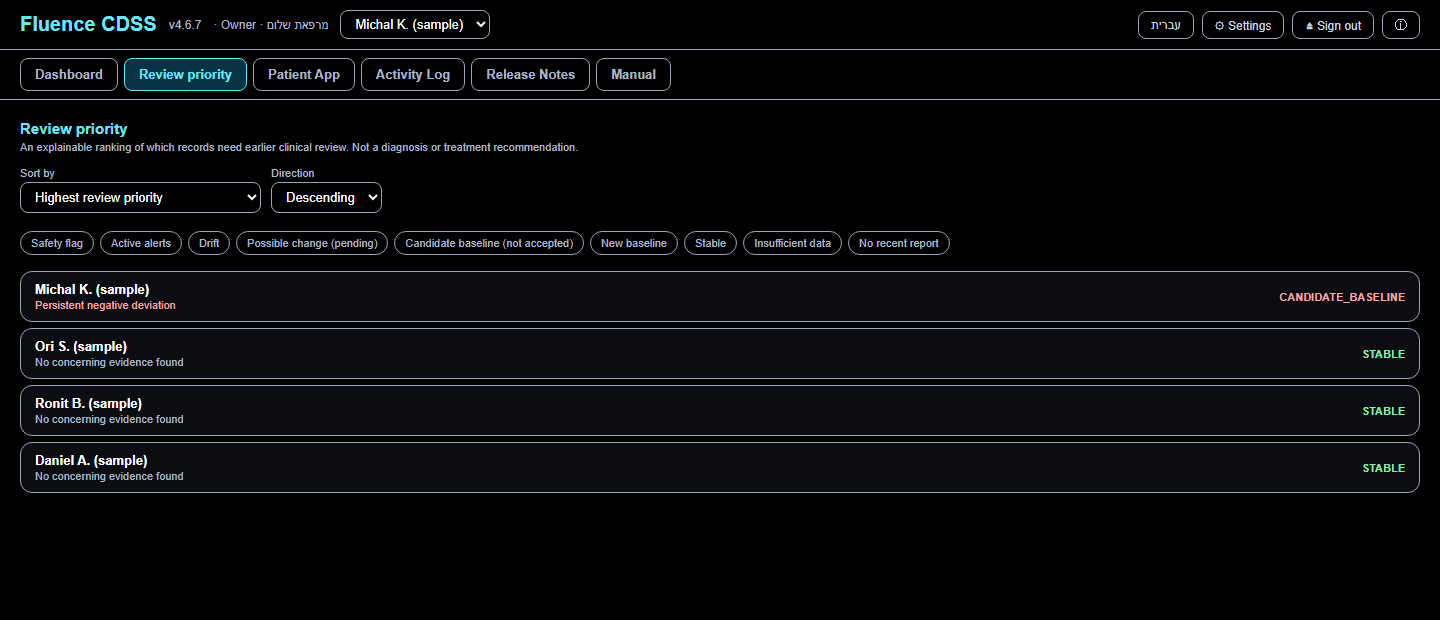Screen dimensions: 1440x620
Task: Open the Ori S. (sample) record row
Action: [x=720, y=354]
